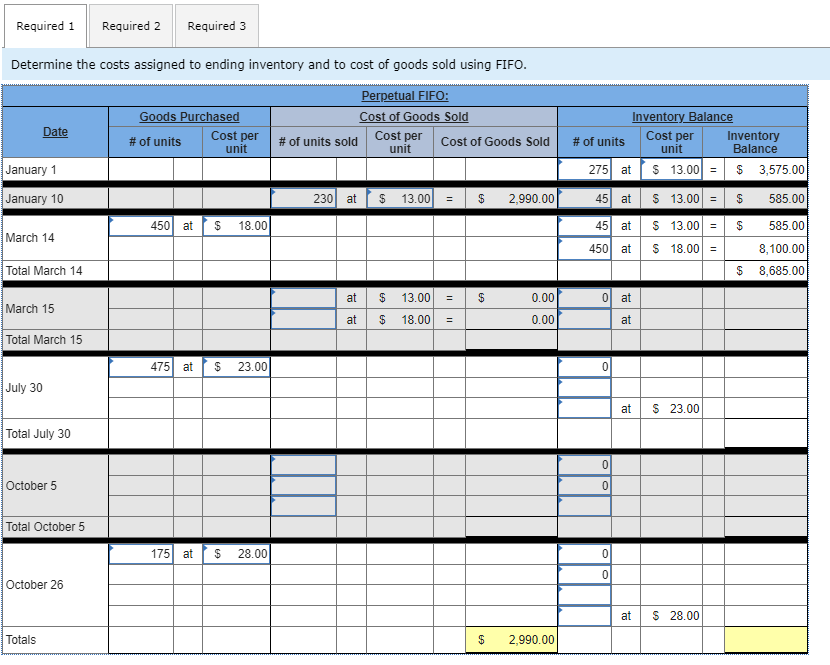Click the January 10 units sold field showing 230
The height and width of the screenshot is (665, 830).
[303, 199]
